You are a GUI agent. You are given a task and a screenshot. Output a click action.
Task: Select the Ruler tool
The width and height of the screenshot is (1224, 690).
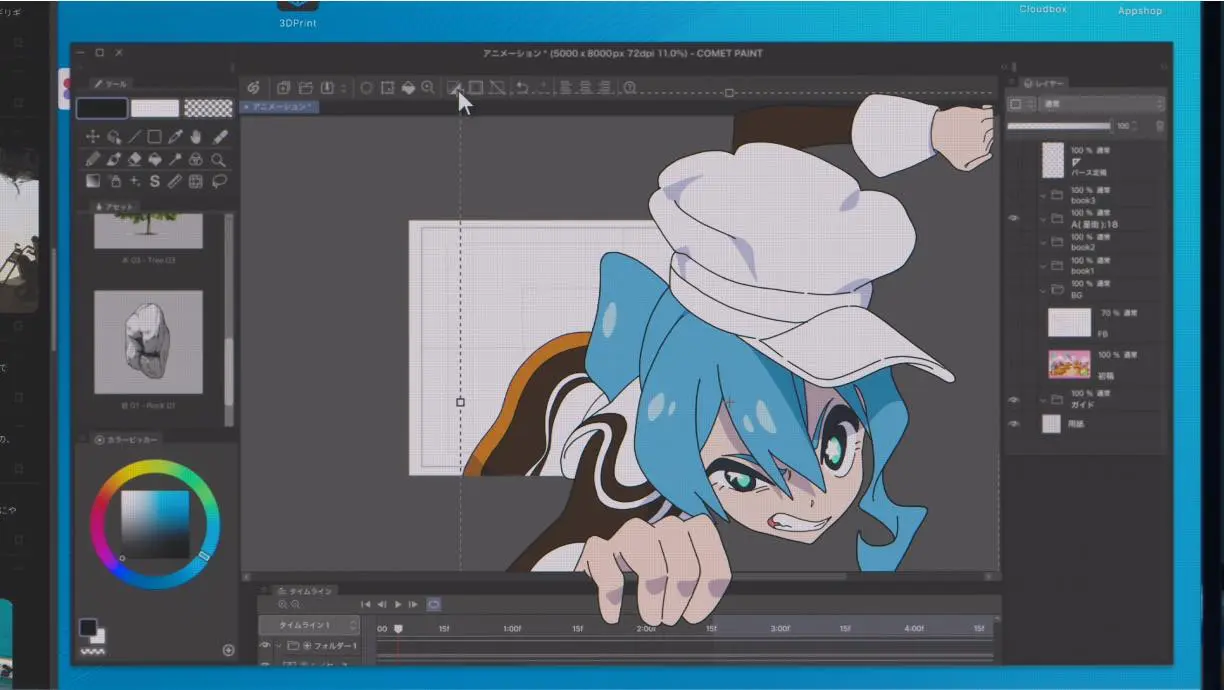pos(176,181)
